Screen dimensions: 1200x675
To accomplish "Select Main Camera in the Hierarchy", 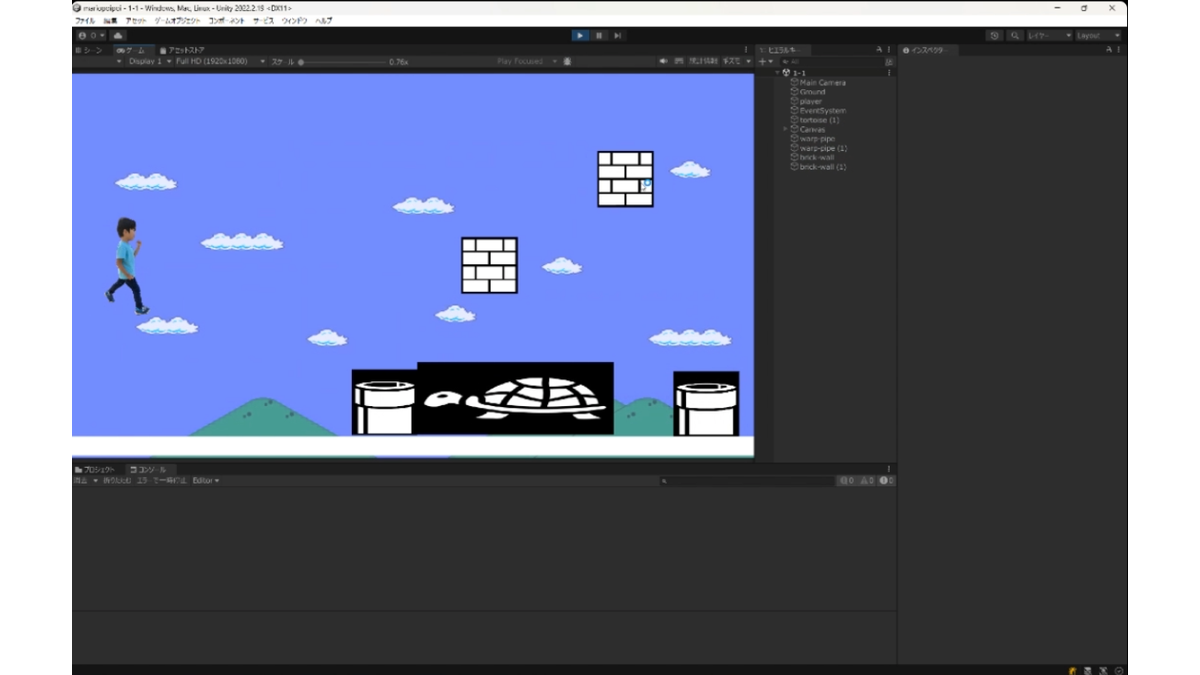I will click(x=823, y=82).
